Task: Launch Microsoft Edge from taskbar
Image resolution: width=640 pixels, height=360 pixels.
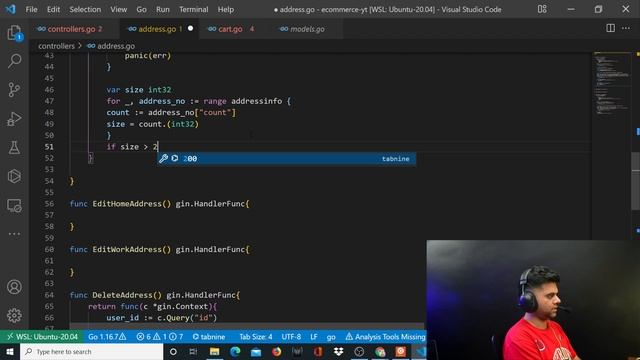Action: click(x=235, y=351)
